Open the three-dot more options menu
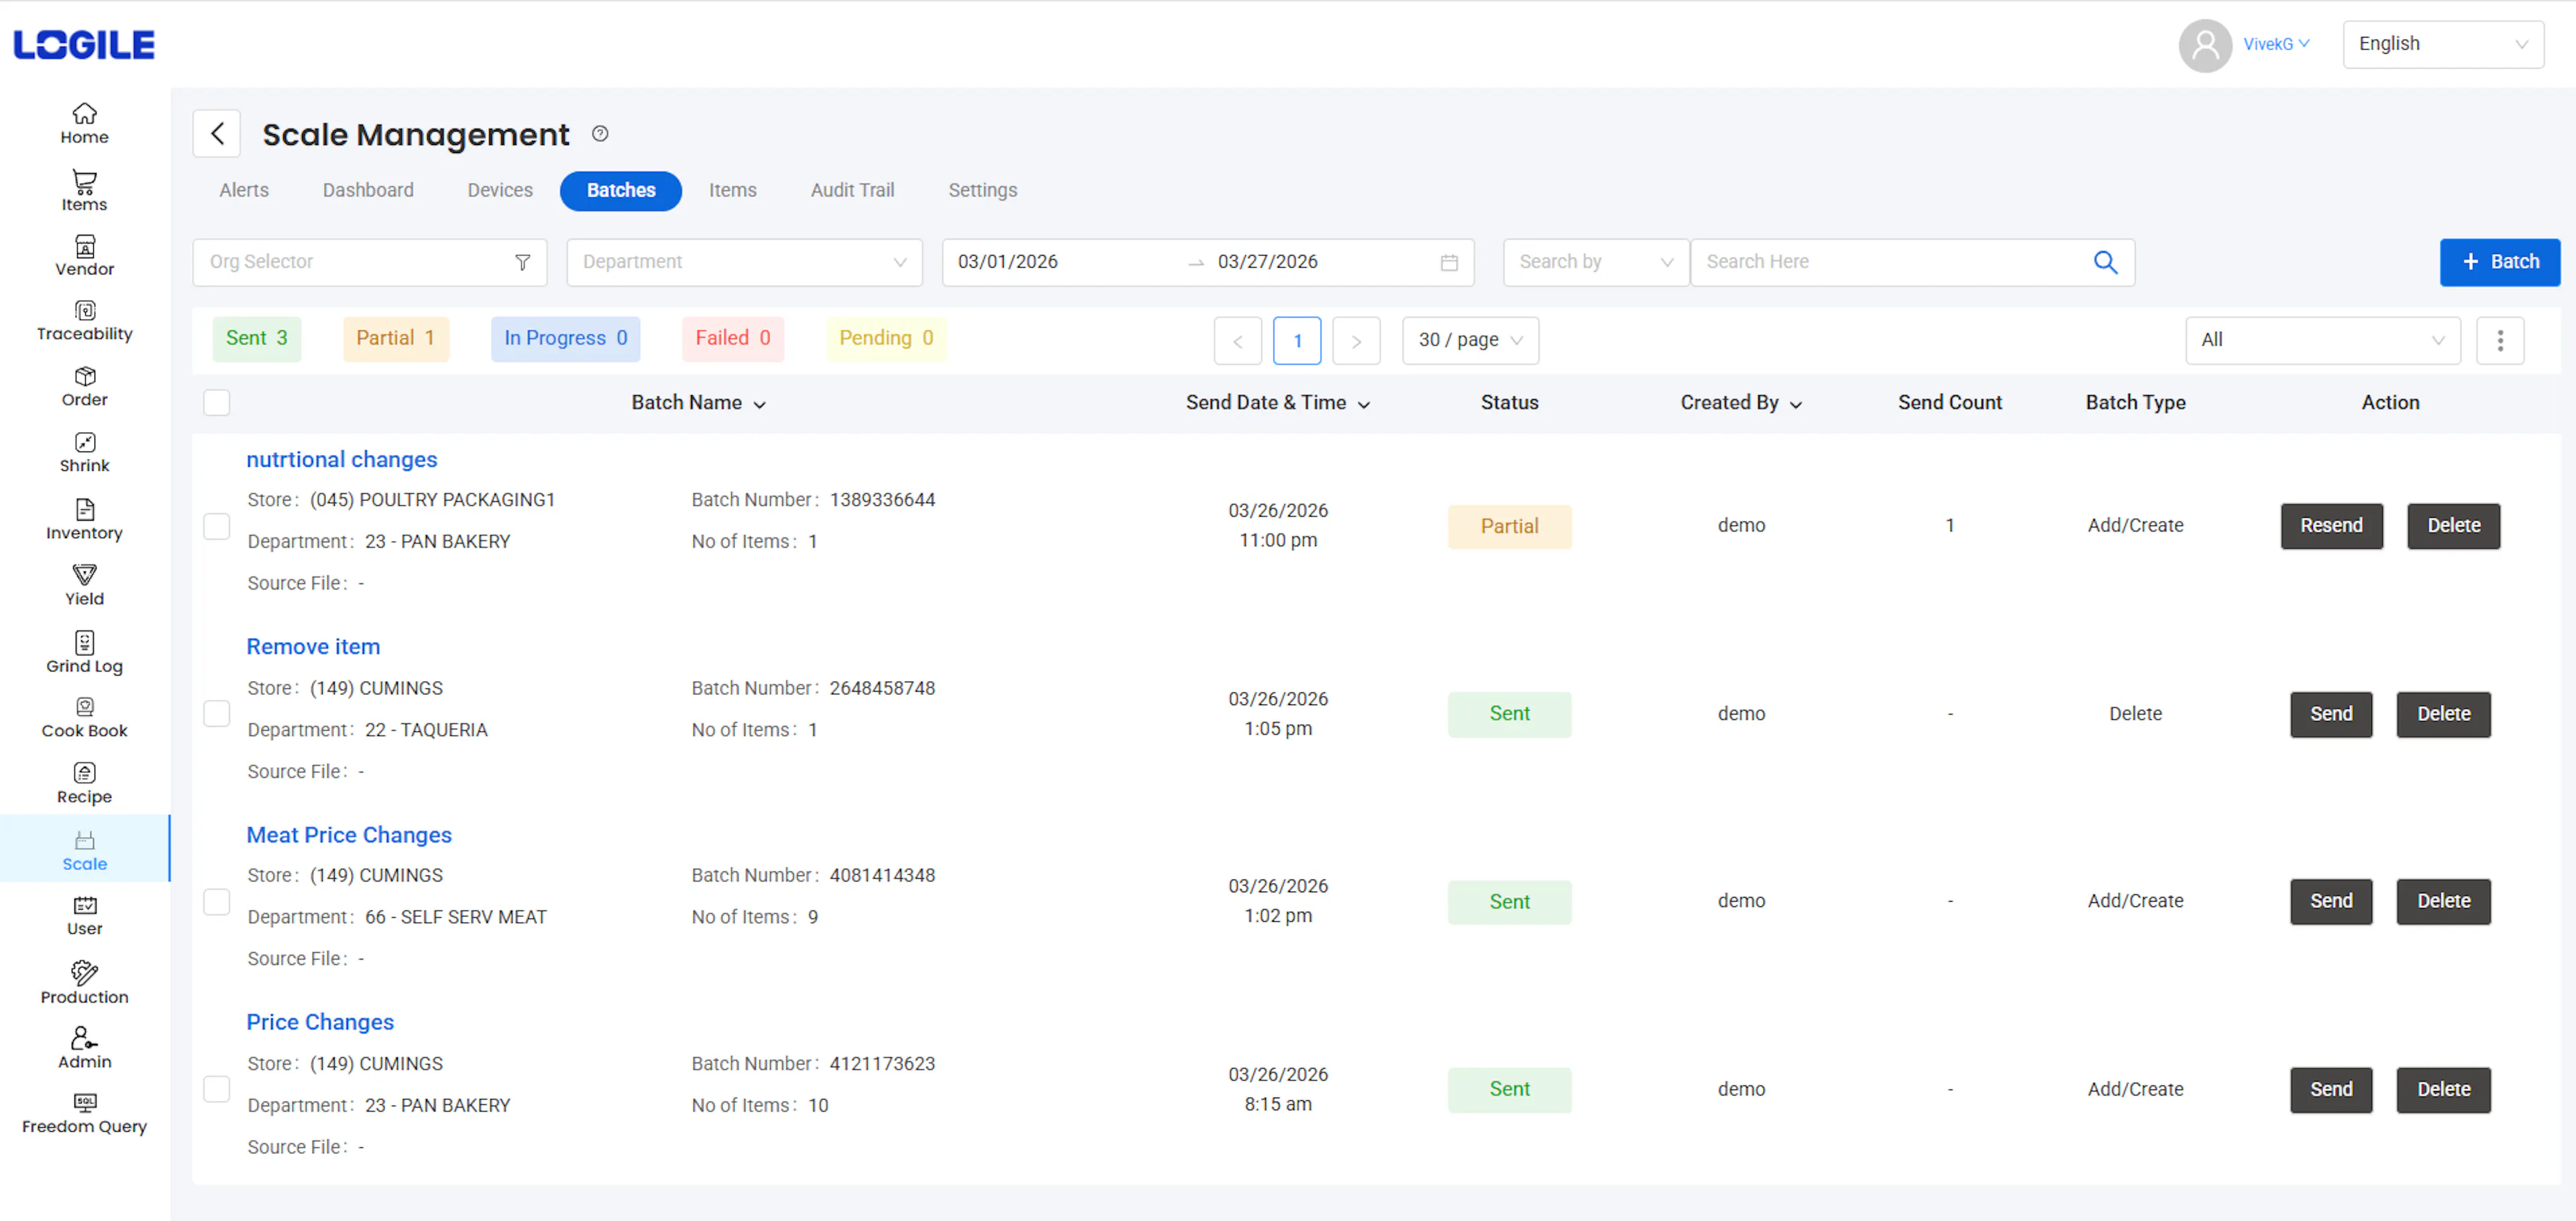Image resolution: width=2576 pixels, height=1221 pixels. 2499,340
